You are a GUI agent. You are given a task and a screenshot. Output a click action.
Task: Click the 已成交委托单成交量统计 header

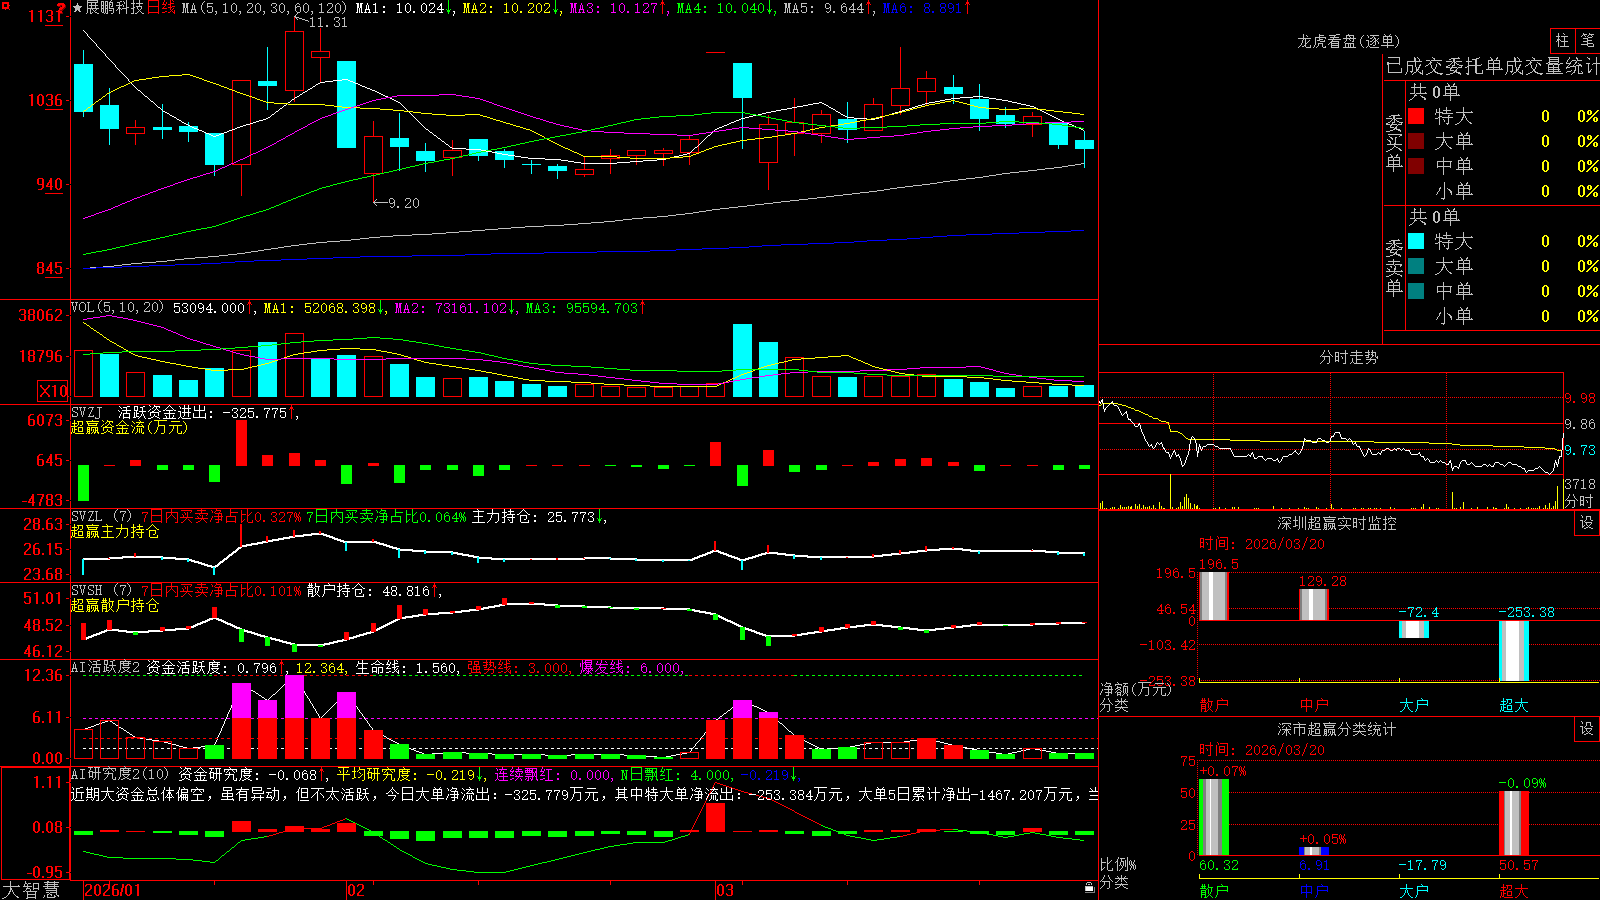(1492, 66)
